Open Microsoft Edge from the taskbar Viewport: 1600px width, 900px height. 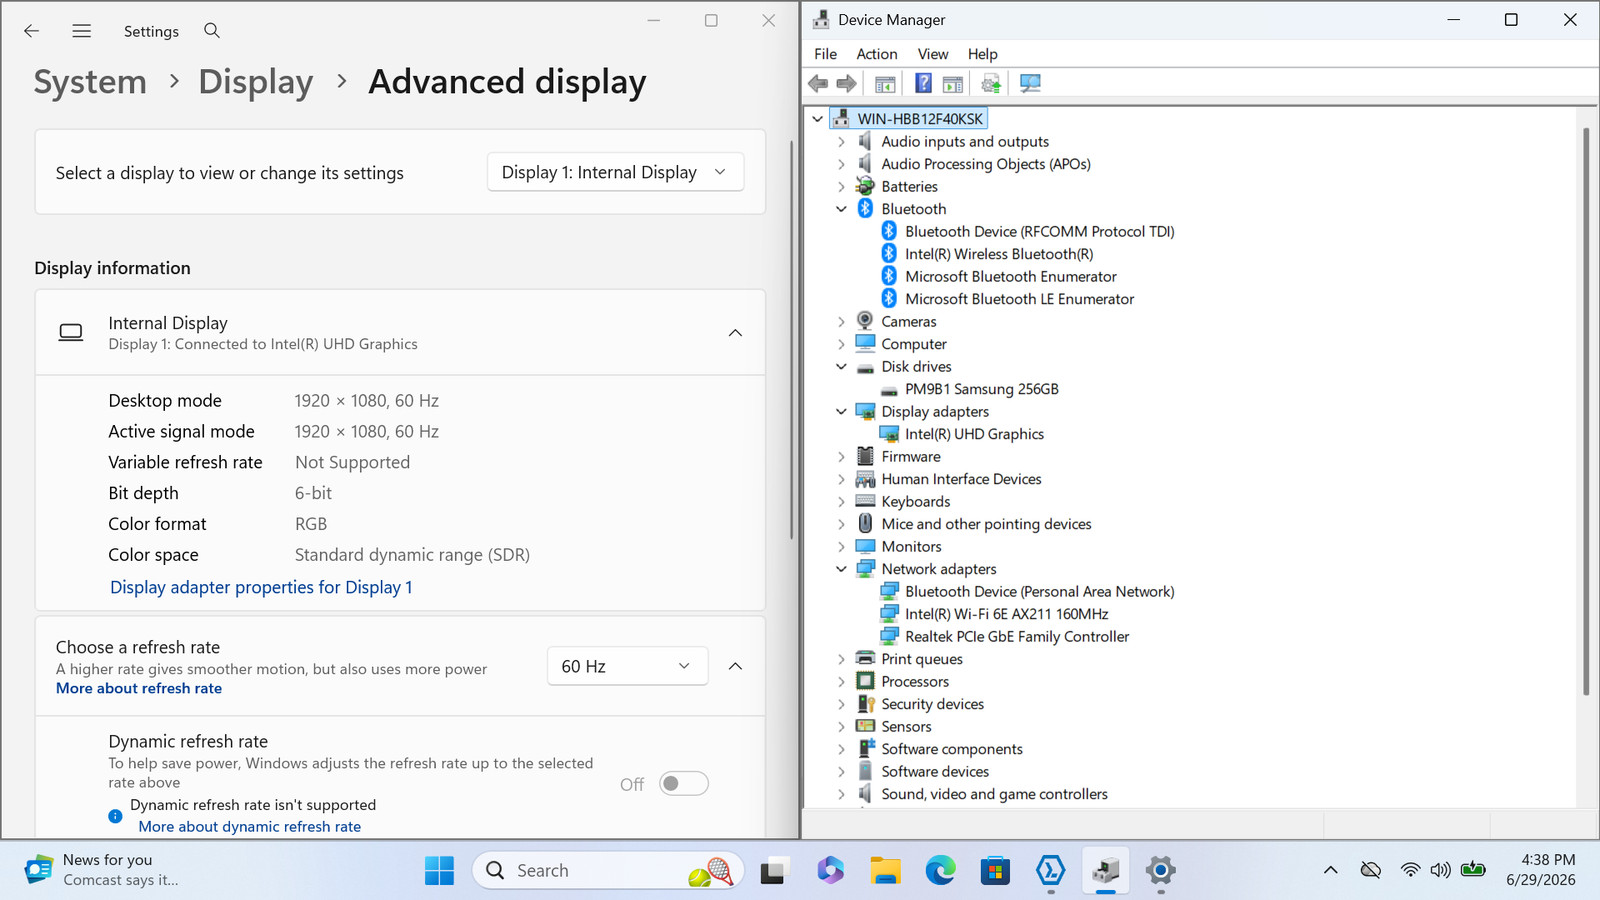(x=940, y=871)
